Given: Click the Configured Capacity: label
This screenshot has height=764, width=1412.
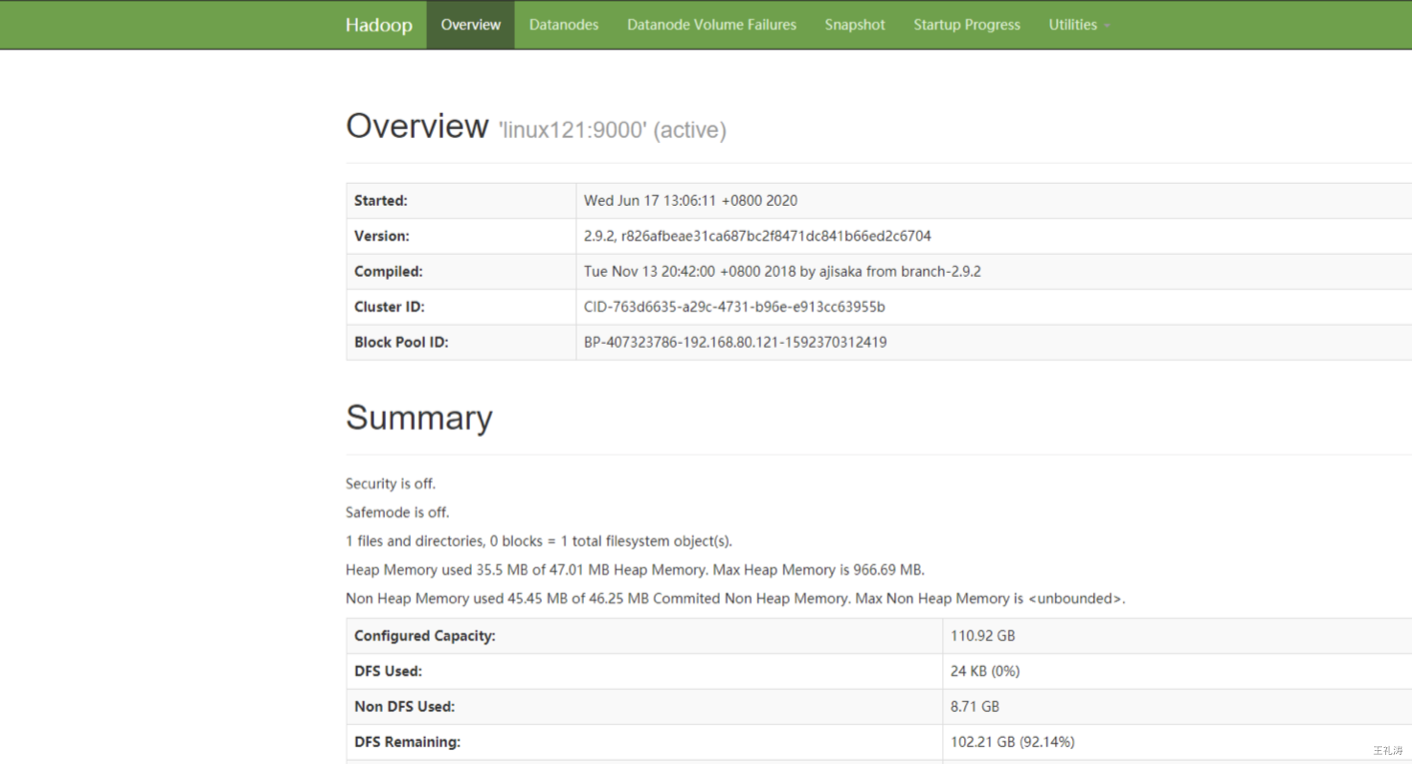Looking at the screenshot, I should coord(425,636).
